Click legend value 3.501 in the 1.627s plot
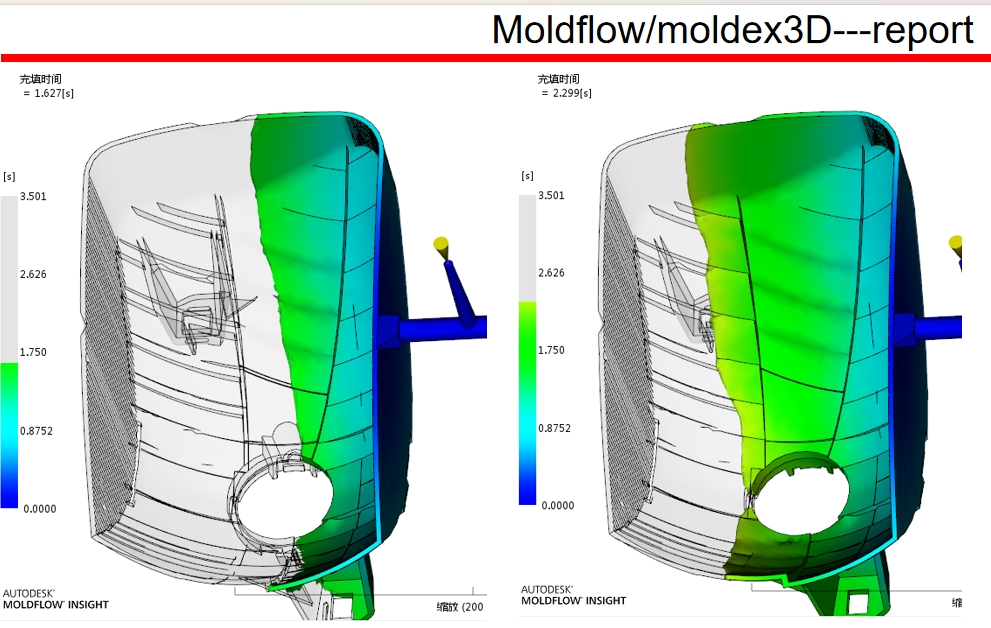 coord(33,196)
